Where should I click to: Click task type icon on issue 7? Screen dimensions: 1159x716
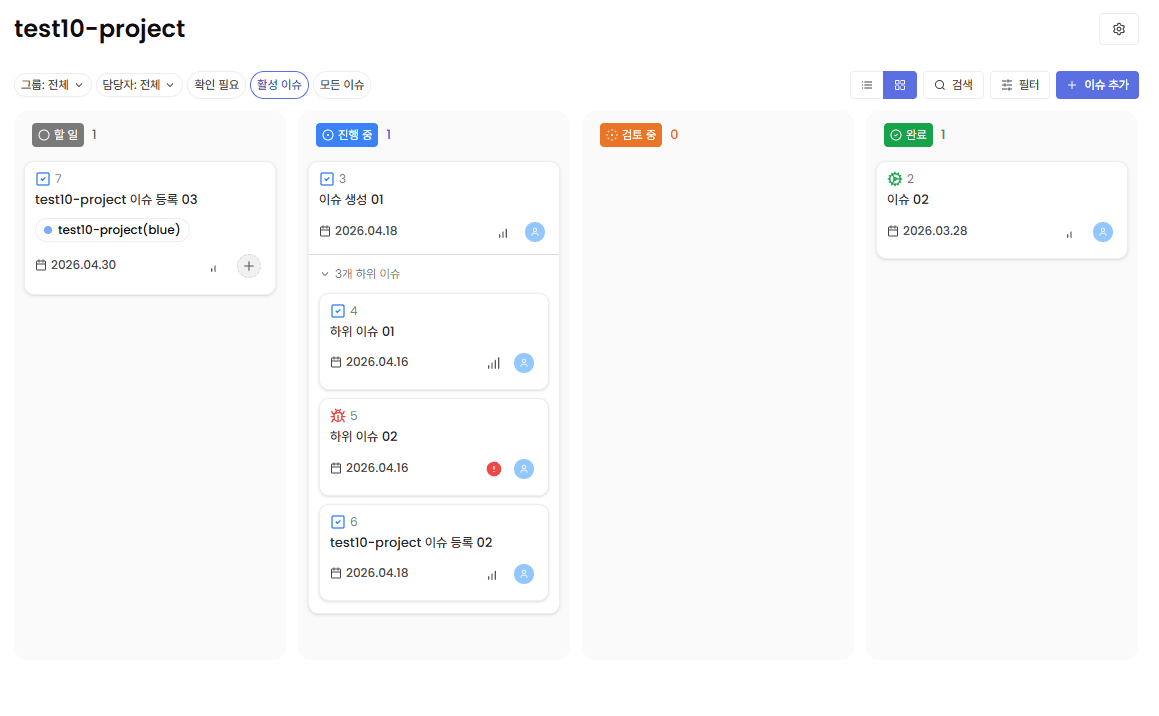click(x=43, y=179)
